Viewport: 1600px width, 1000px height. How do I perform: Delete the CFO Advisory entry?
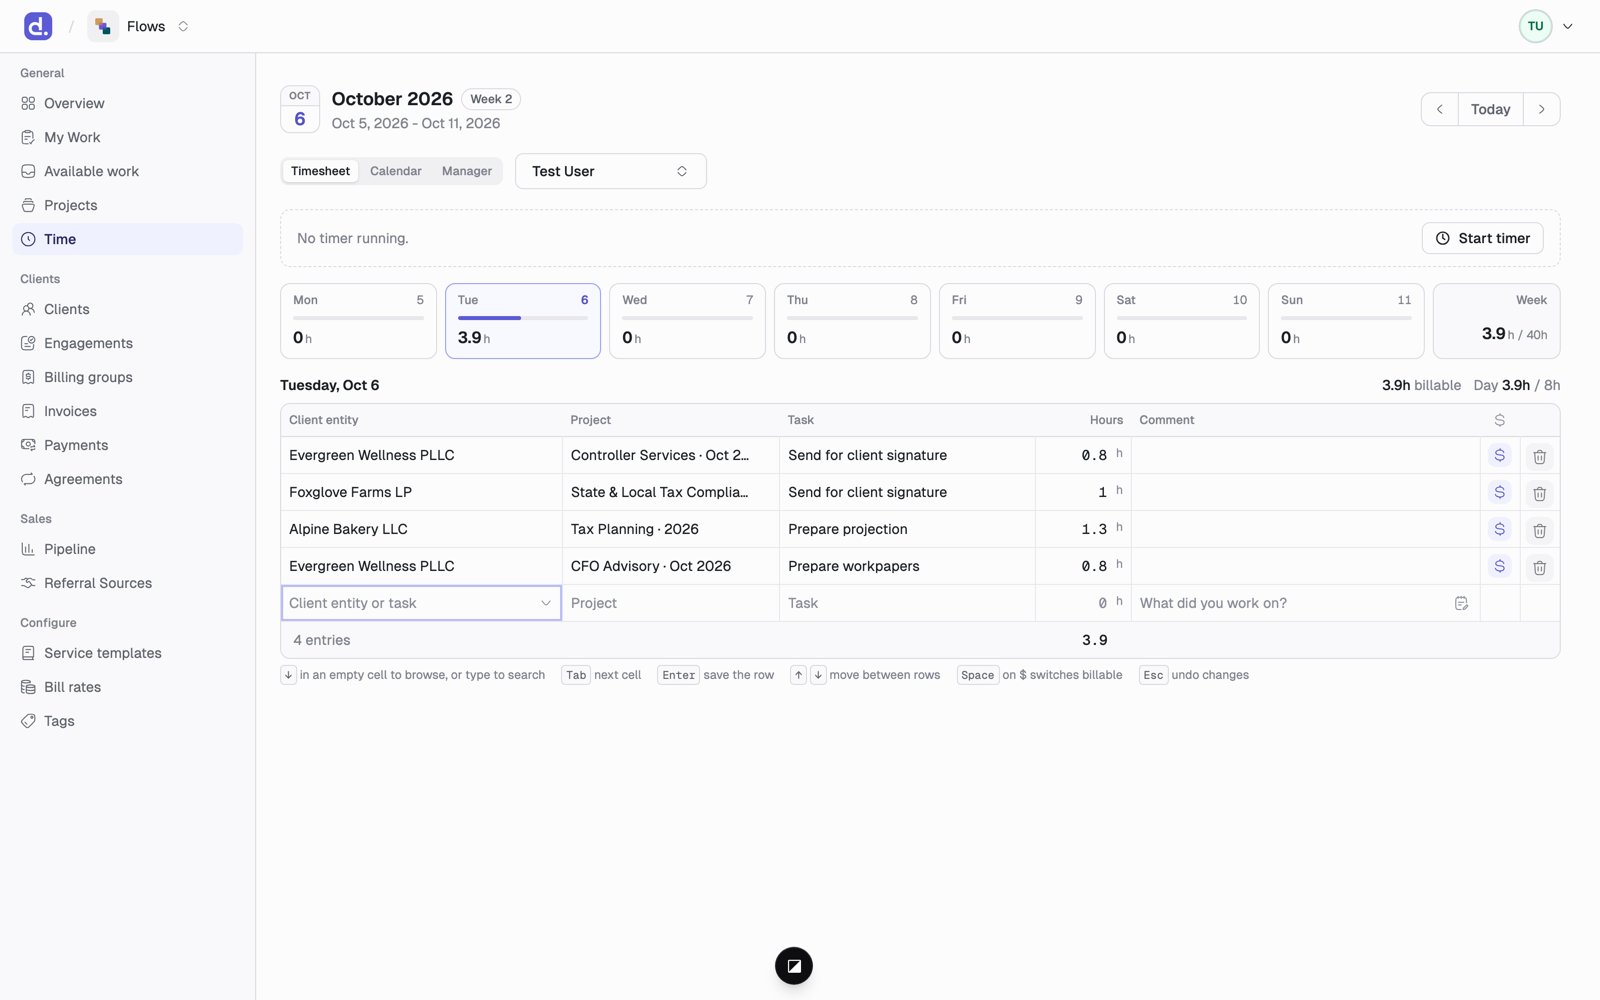(x=1539, y=567)
